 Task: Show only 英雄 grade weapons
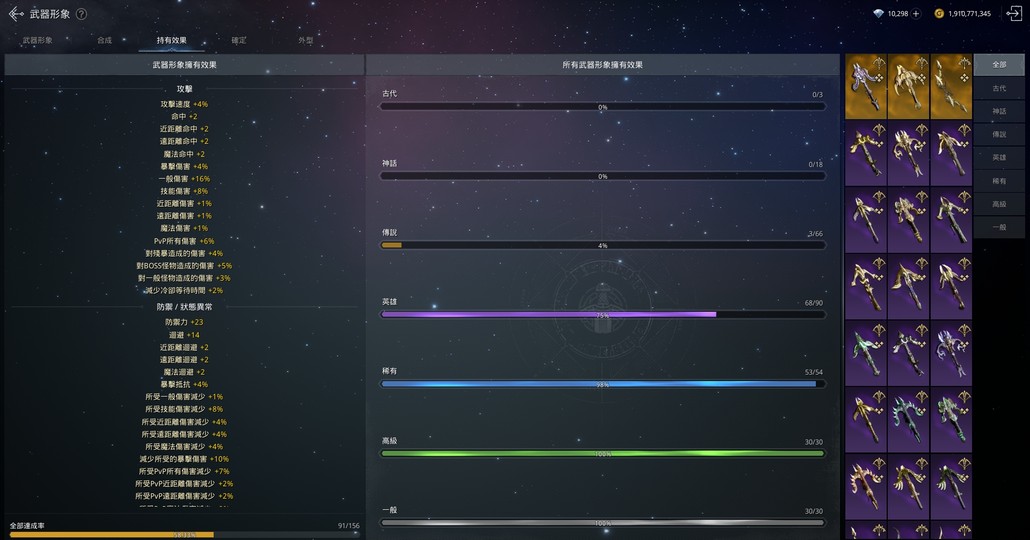click(999, 158)
